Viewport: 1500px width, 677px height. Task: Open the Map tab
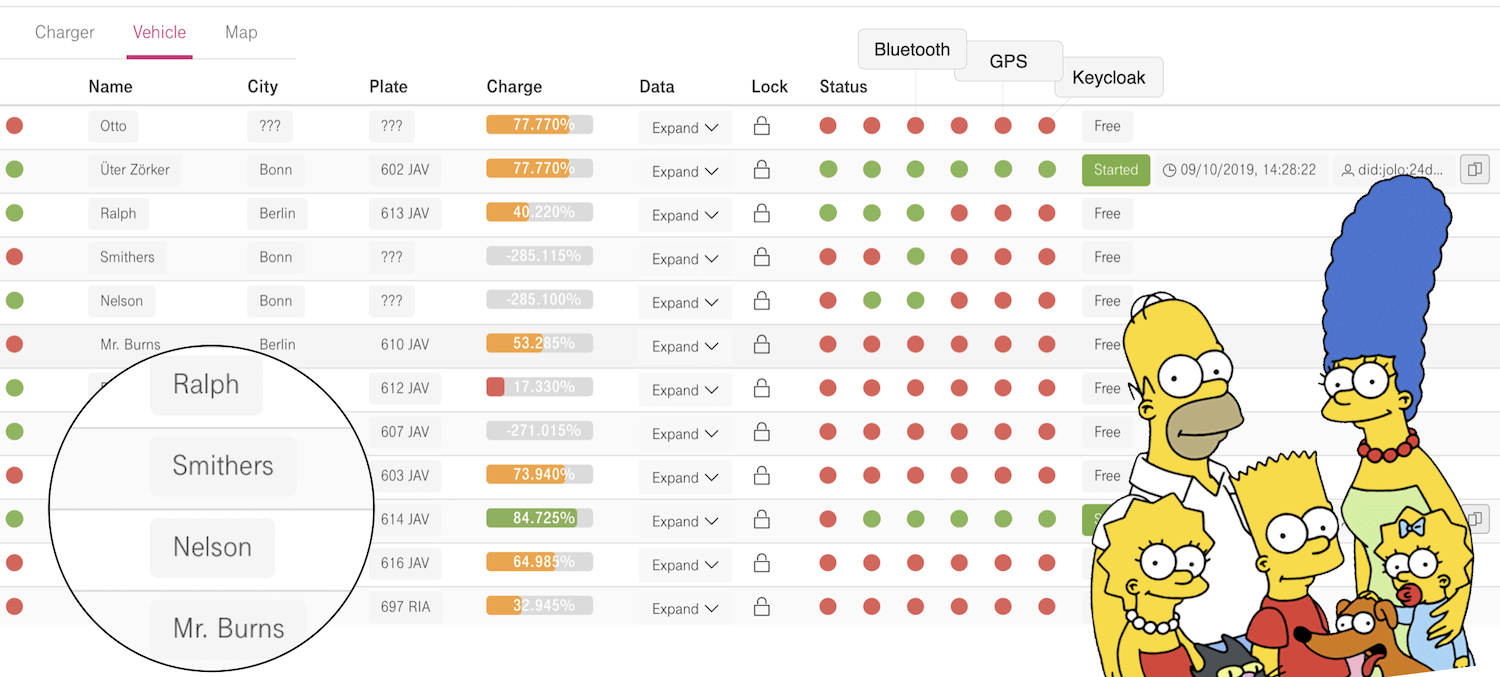pos(241,32)
